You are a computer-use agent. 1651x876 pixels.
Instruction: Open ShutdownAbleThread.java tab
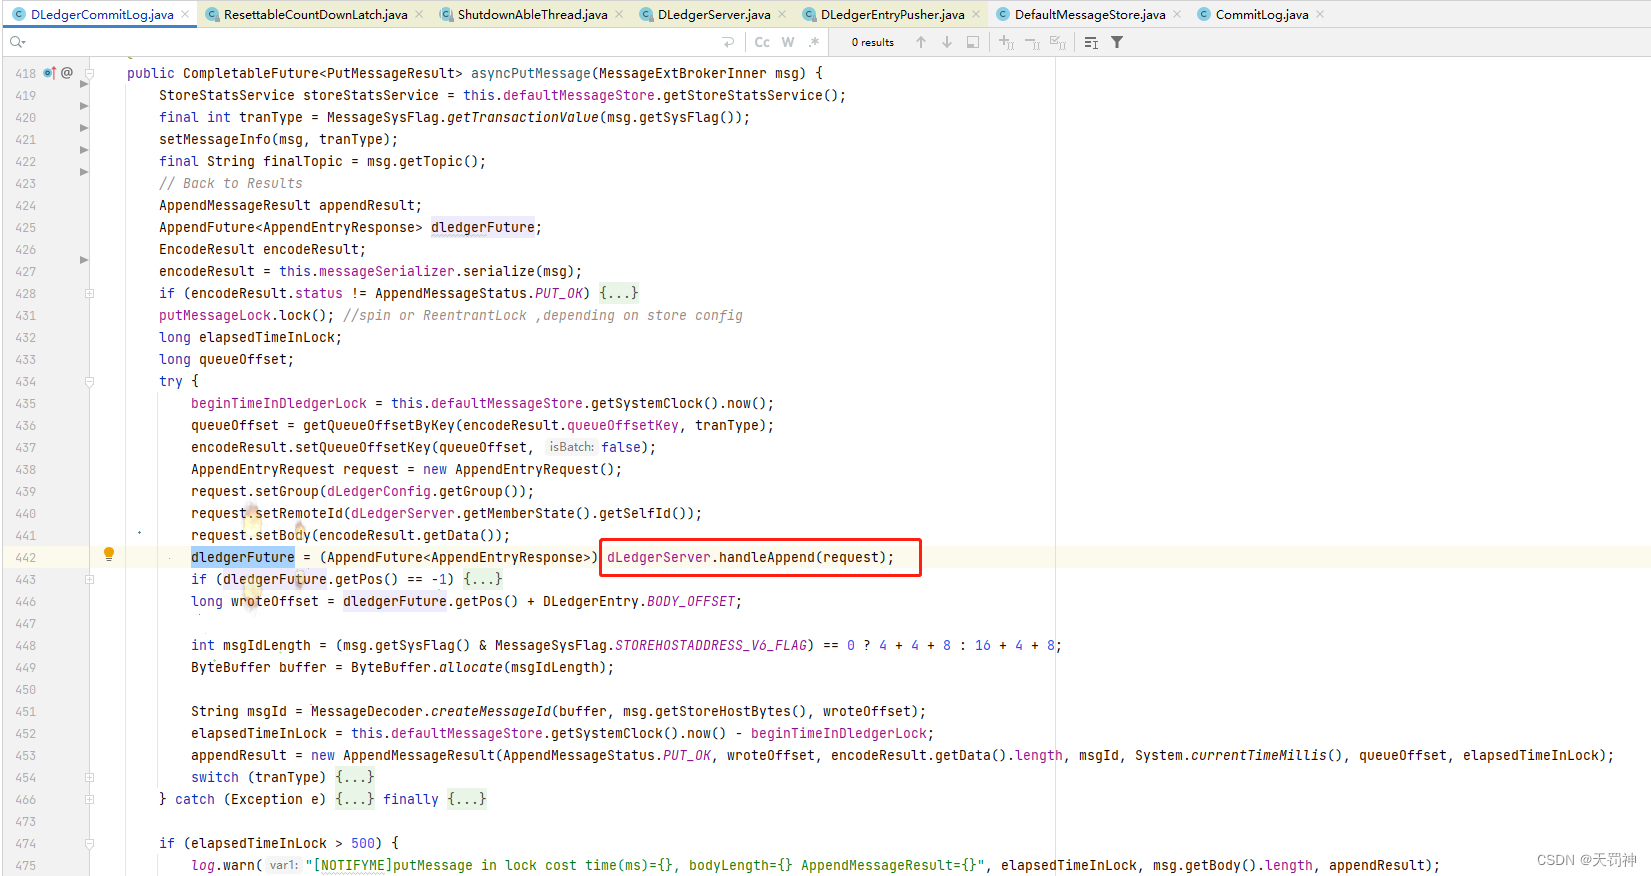coord(532,14)
